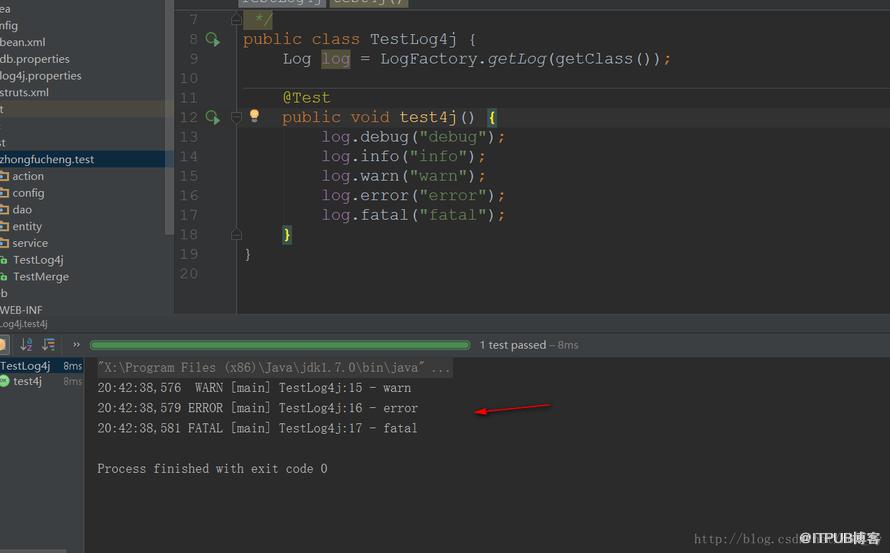Image resolution: width=890 pixels, height=553 pixels.
Task: Collapse the test4j method fold marker
Action: pos(237,118)
